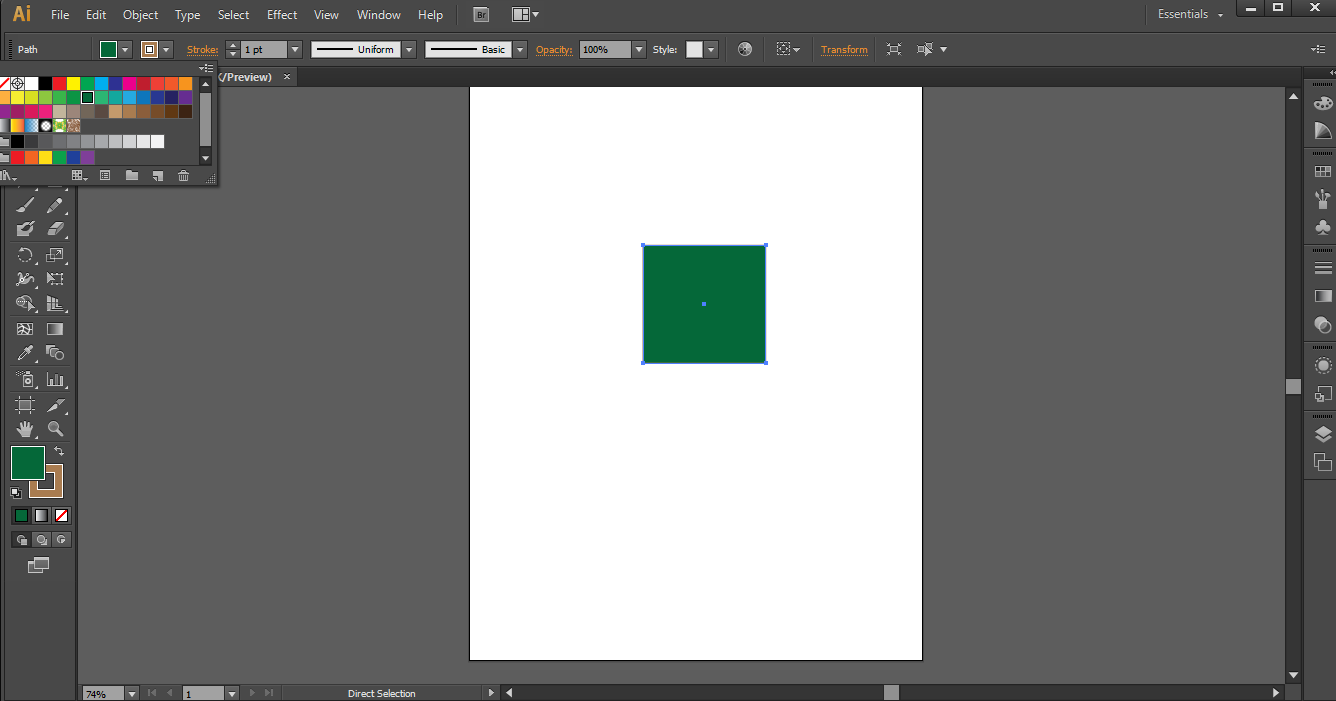Open the Opacity percentage dropdown

click(638, 48)
